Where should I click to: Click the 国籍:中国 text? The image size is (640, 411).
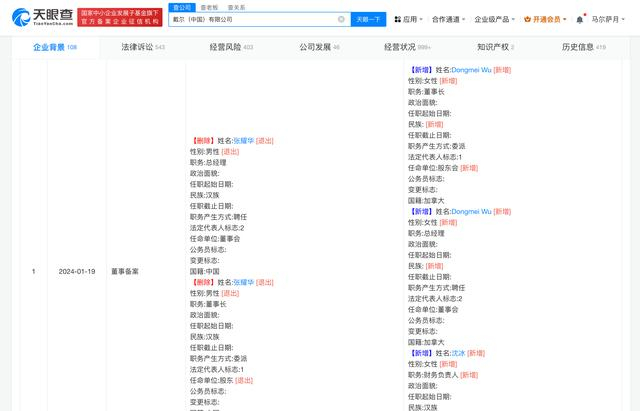[204, 271]
